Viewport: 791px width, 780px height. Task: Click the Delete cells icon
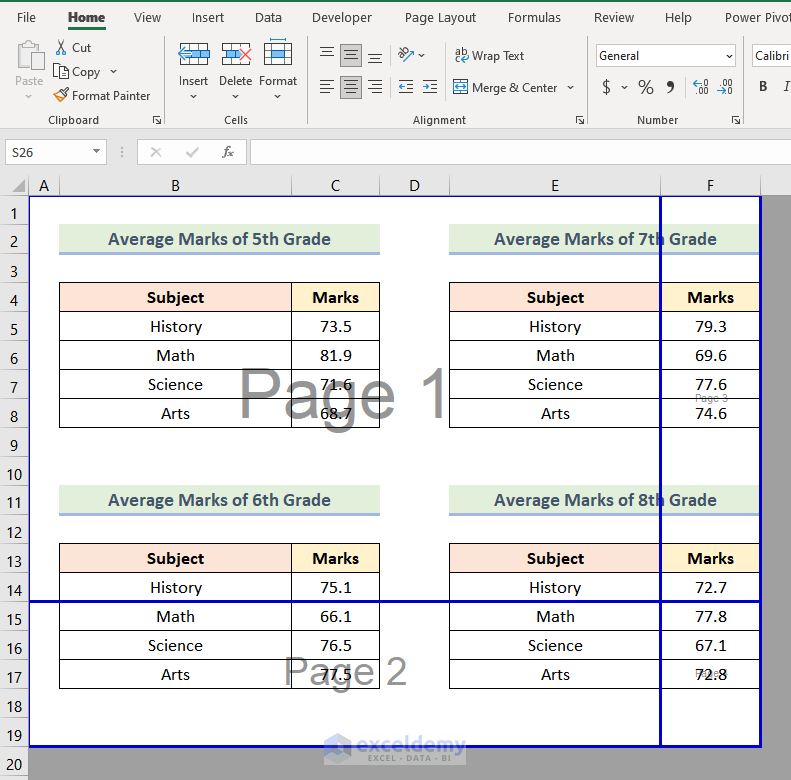(x=236, y=55)
